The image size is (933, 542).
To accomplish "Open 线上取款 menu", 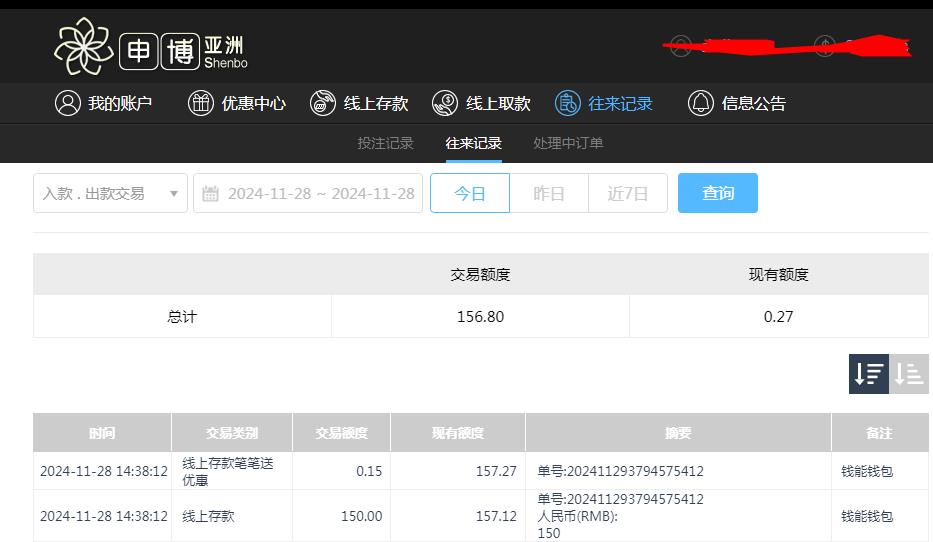I will click(x=498, y=104).
